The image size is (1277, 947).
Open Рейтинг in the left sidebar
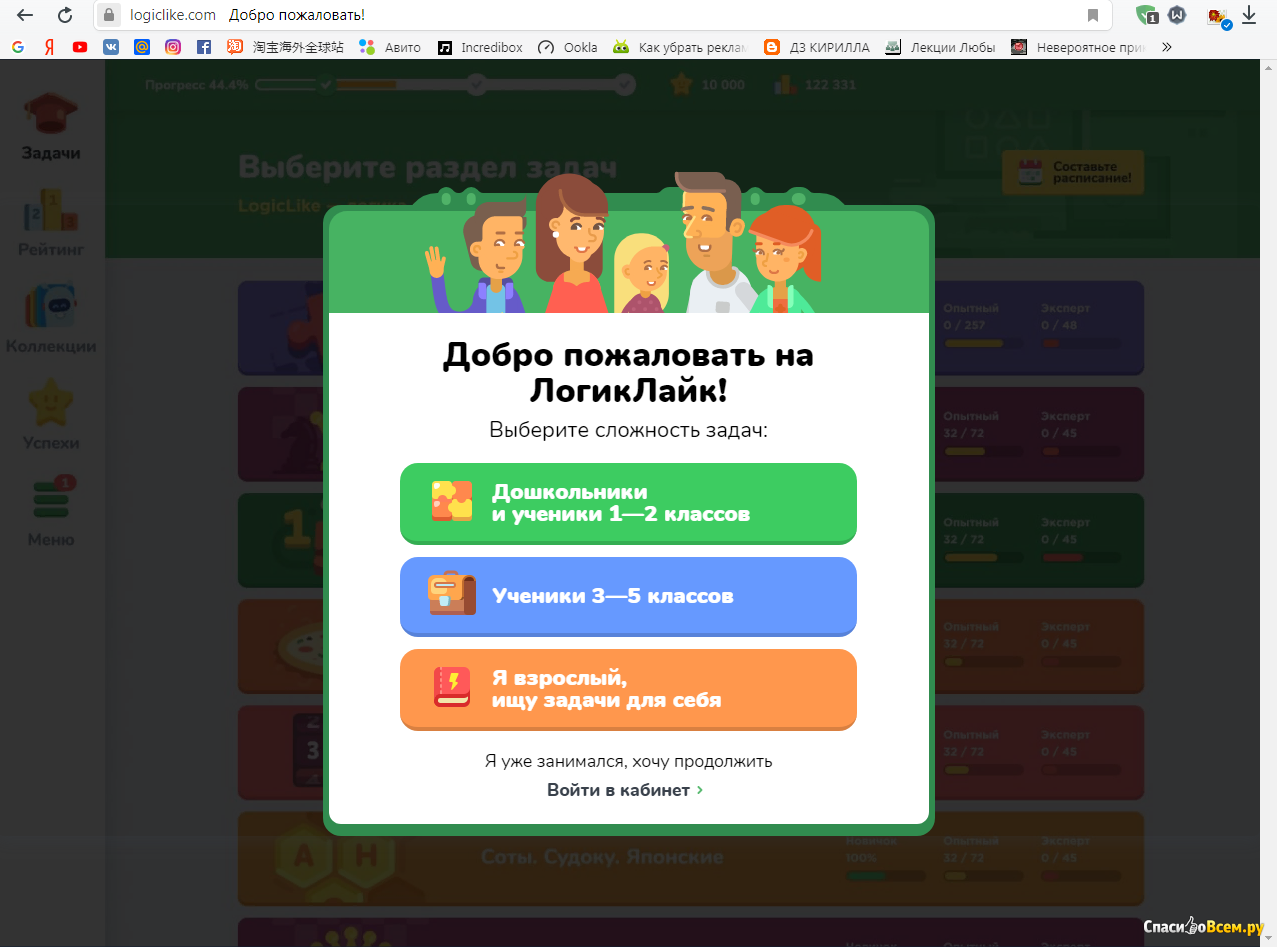[x=51, y=224]
